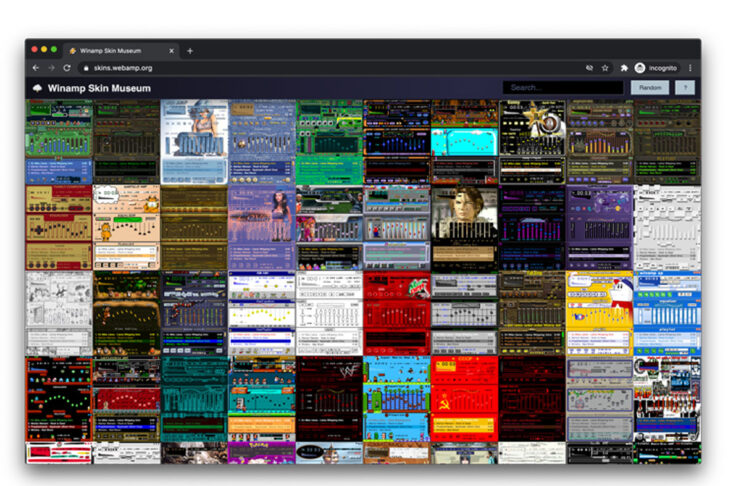Open the skin with the man's portrait

coord(465,227)
